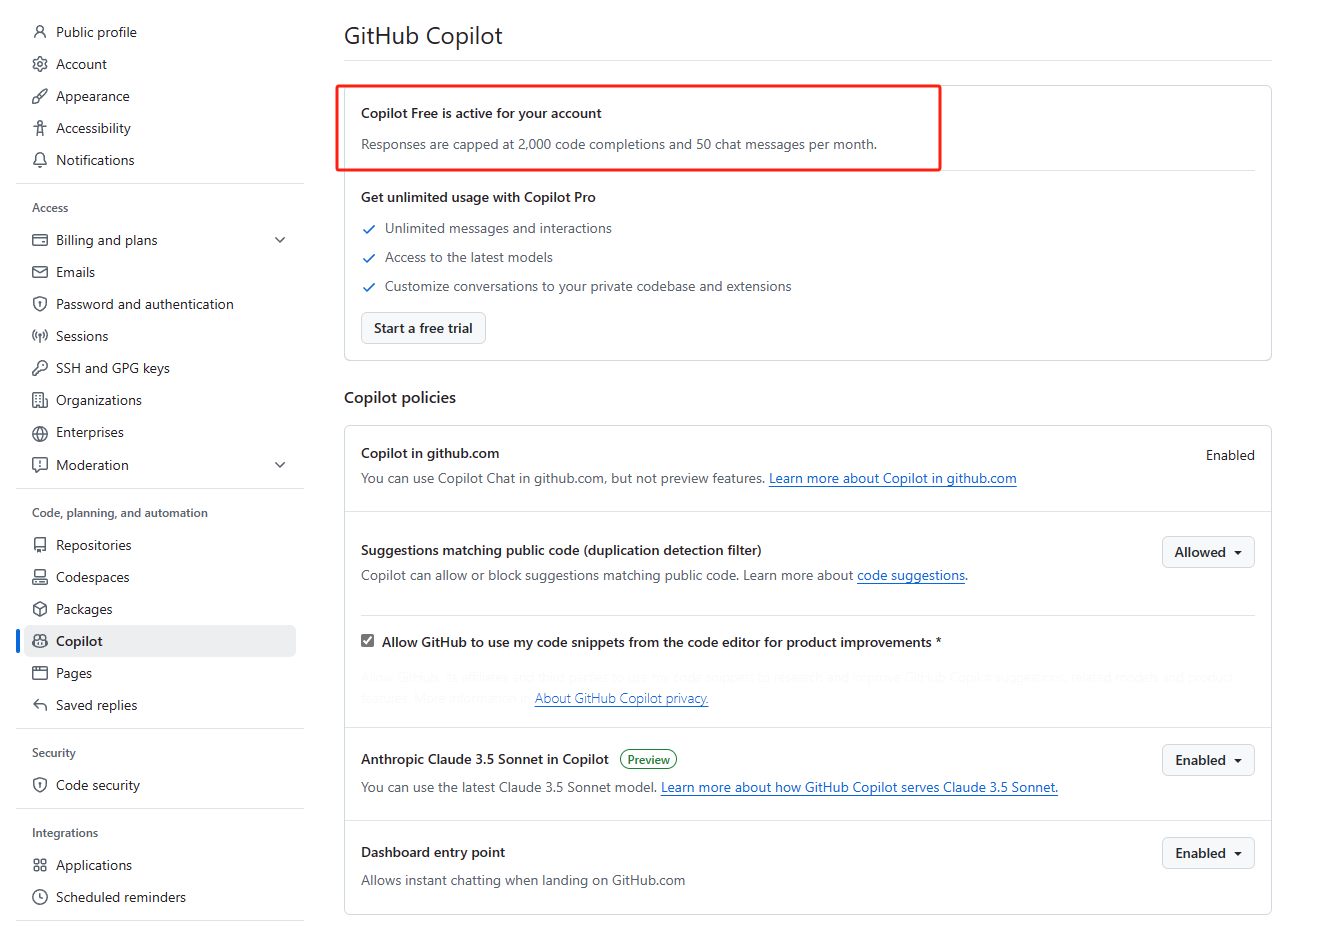
Task: Open Dashboard entry point Enabled dropdown
Action: tap(1207, 853)
